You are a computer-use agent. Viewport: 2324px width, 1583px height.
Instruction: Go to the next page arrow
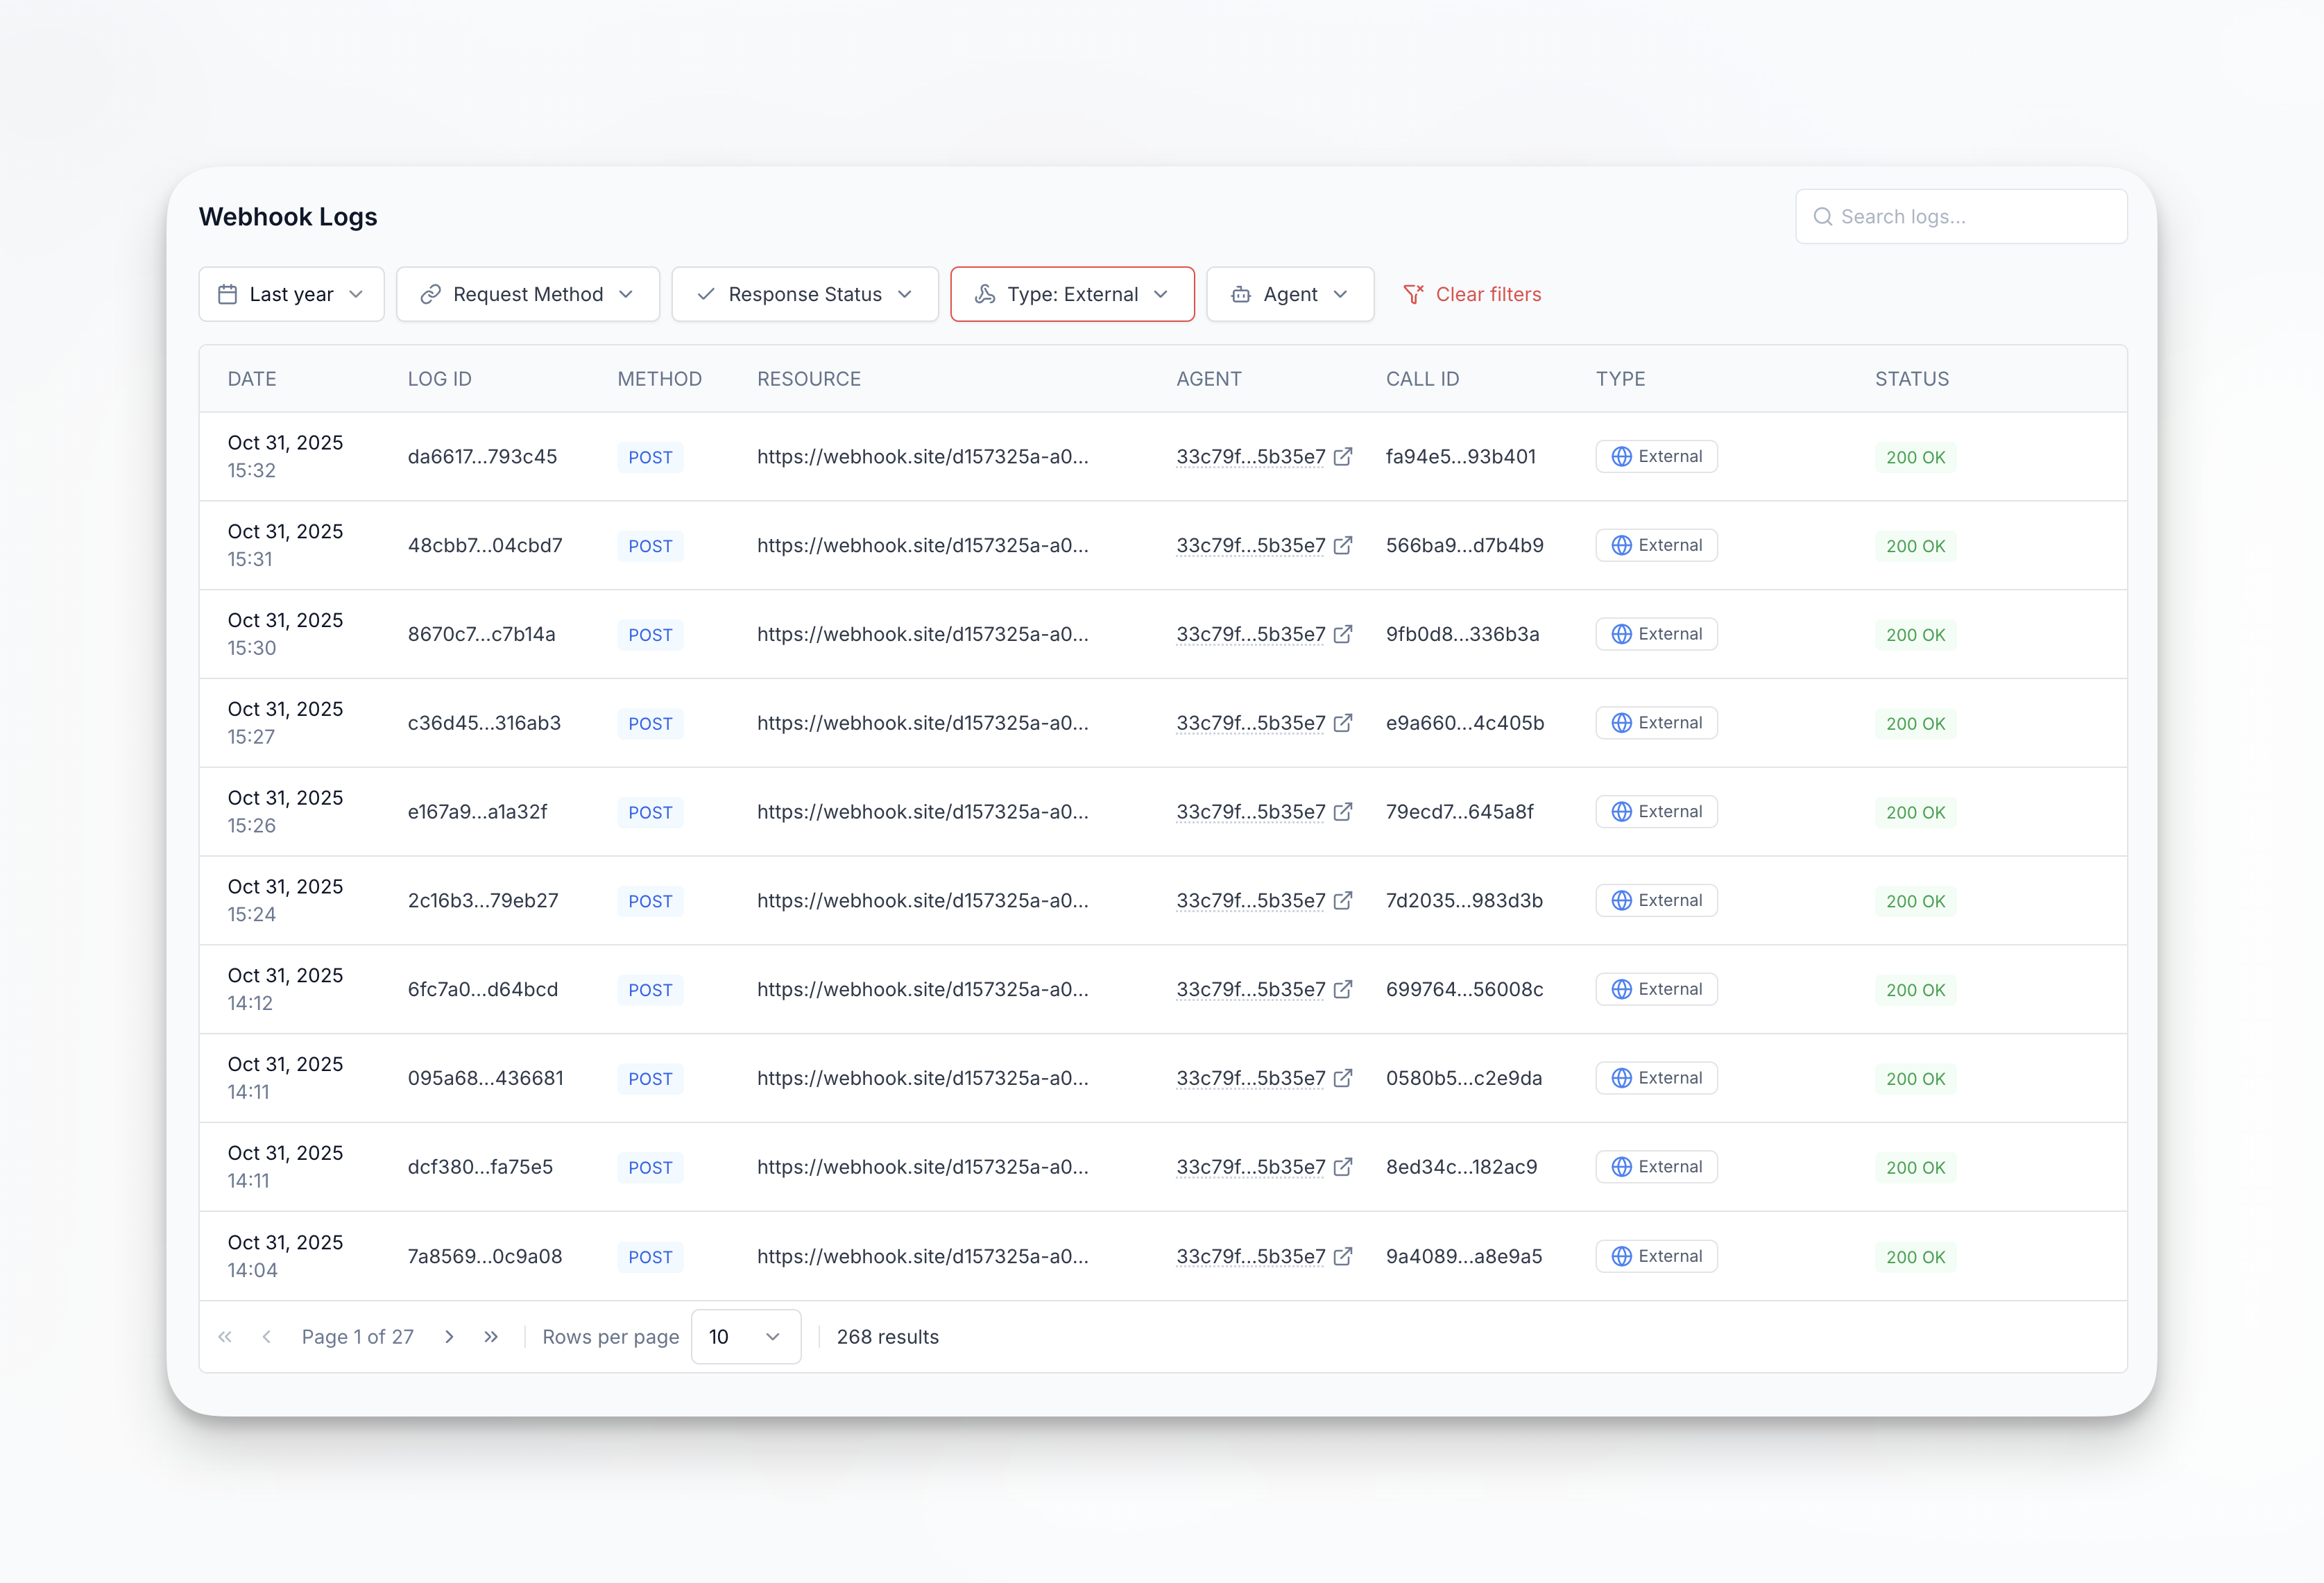coord(449,1337)
